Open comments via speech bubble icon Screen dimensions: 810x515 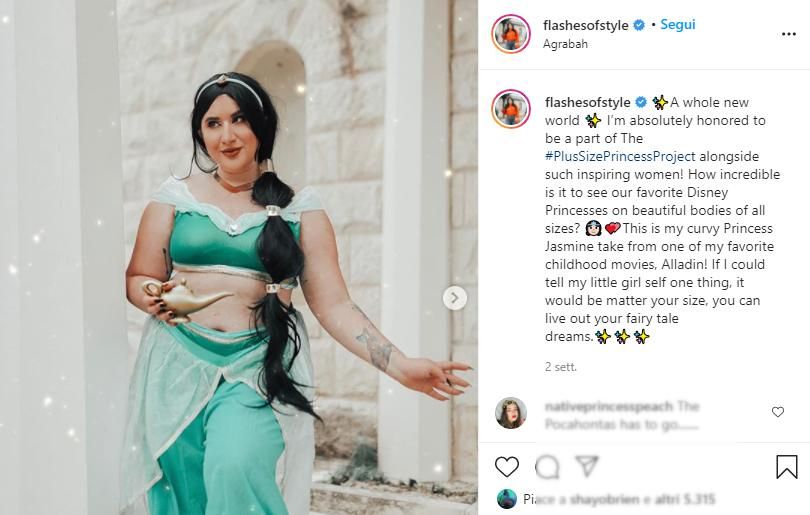coord(548,467)
